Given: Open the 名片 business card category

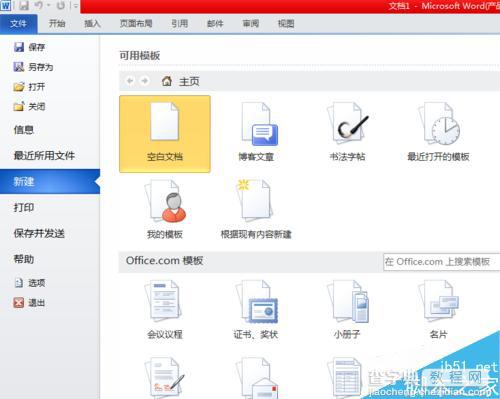Looking at the screenshot, I should [438, 310].
